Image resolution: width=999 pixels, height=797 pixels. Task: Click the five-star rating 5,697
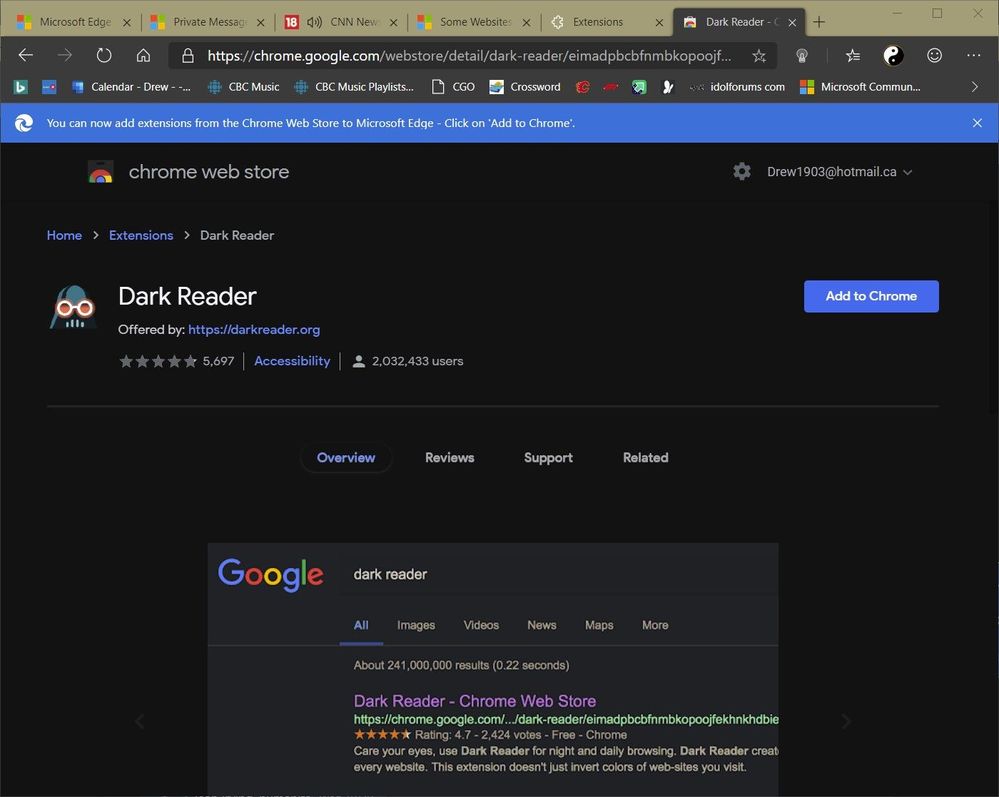click(x=176, y=361)
